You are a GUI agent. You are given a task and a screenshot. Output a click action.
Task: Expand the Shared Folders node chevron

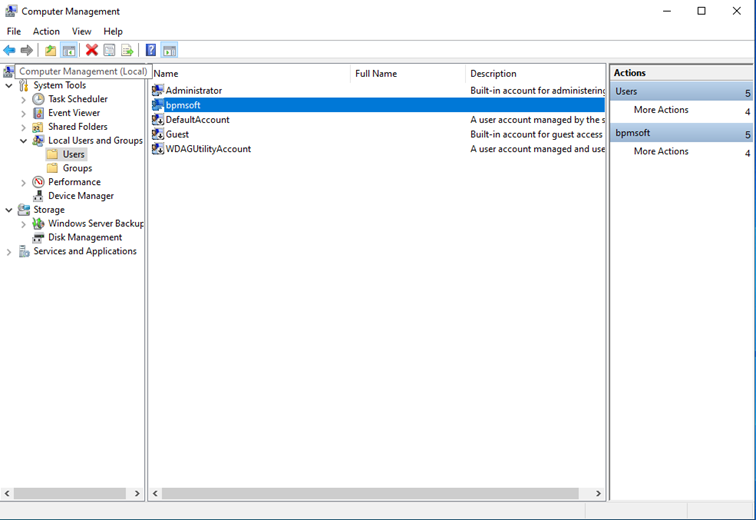[x=23, y=128]
